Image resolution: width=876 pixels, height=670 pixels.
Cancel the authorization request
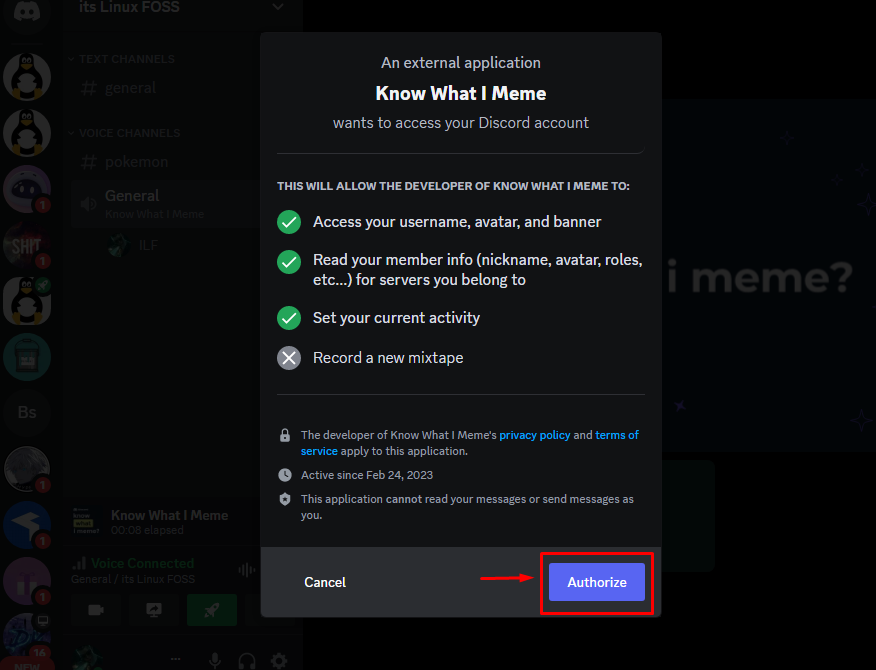325,582
